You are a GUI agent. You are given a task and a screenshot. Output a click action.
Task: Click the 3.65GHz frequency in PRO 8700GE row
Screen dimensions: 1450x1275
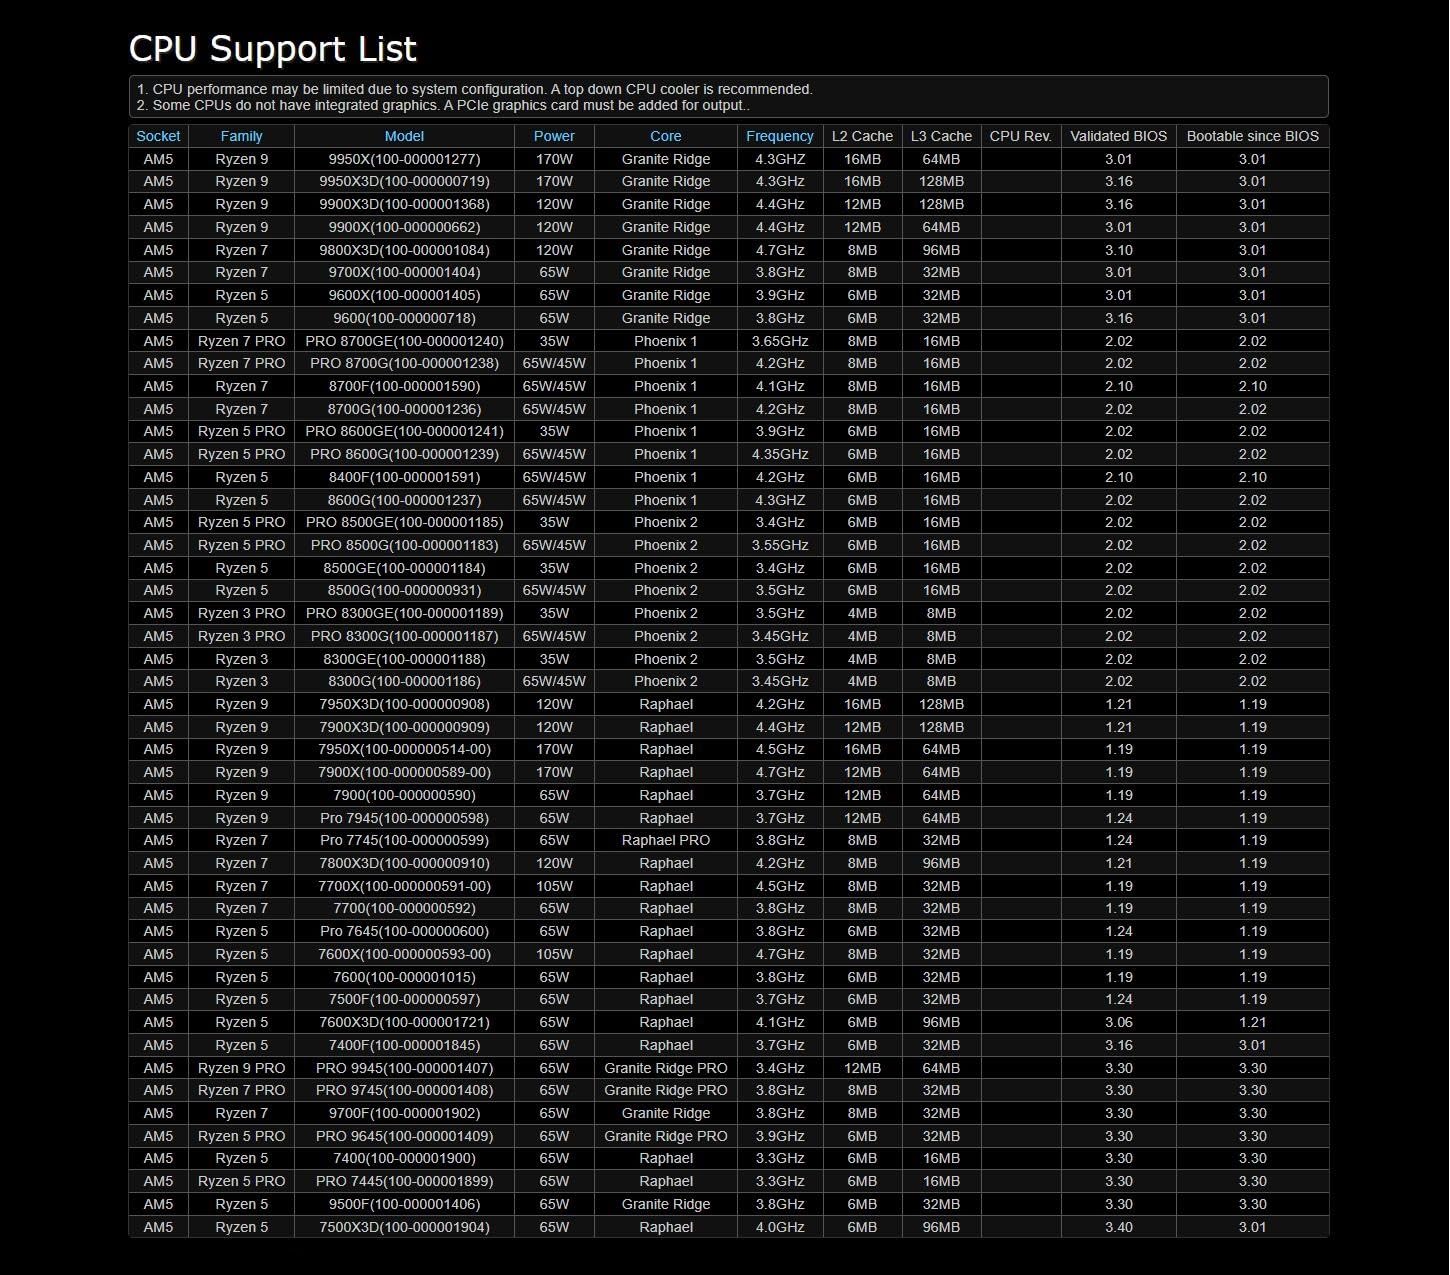pos(780,341)
